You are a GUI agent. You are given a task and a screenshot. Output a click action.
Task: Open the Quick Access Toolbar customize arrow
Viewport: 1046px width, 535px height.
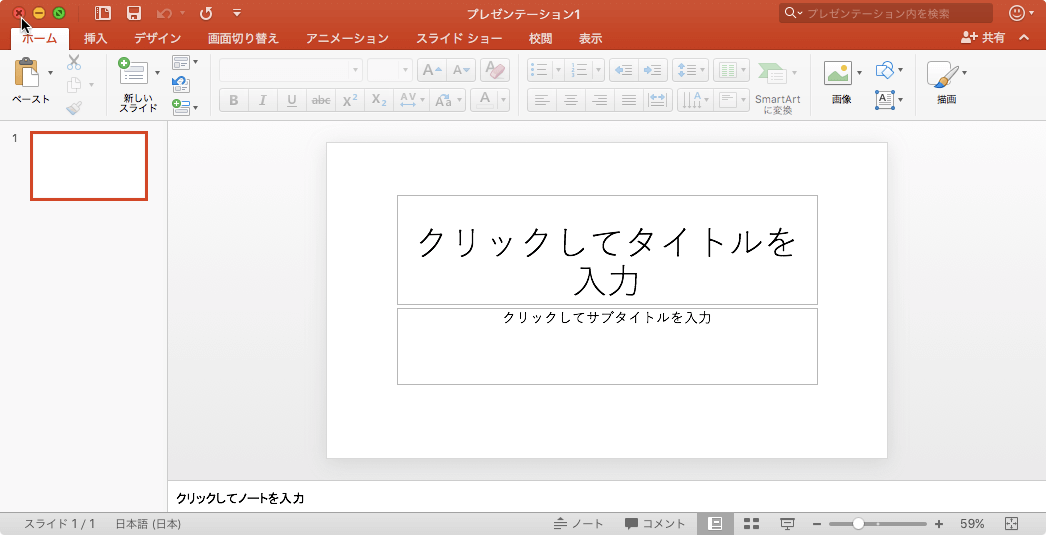click(x=237, y=13)
